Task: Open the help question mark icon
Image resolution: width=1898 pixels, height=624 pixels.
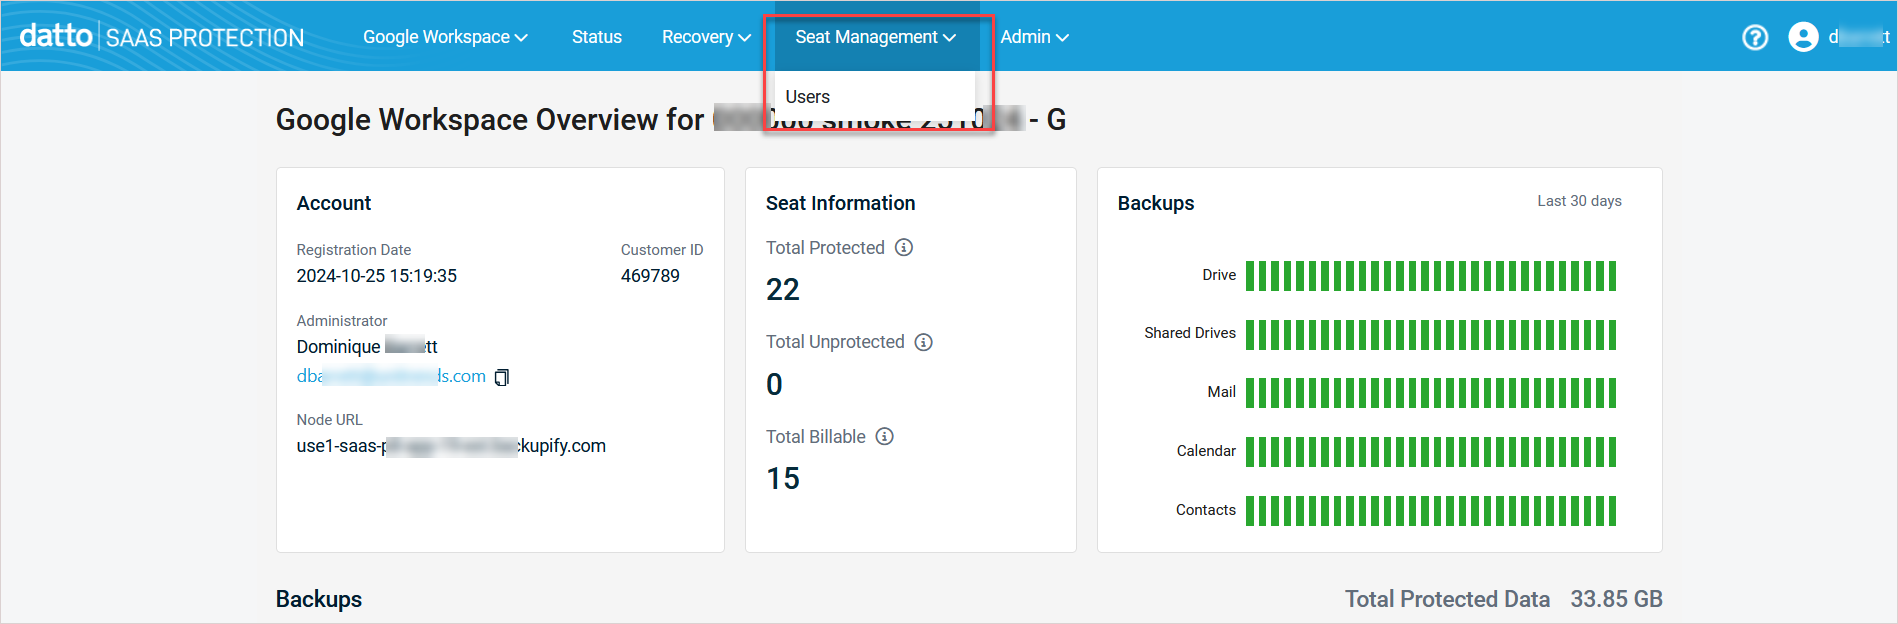Action: coord(1755,37)
